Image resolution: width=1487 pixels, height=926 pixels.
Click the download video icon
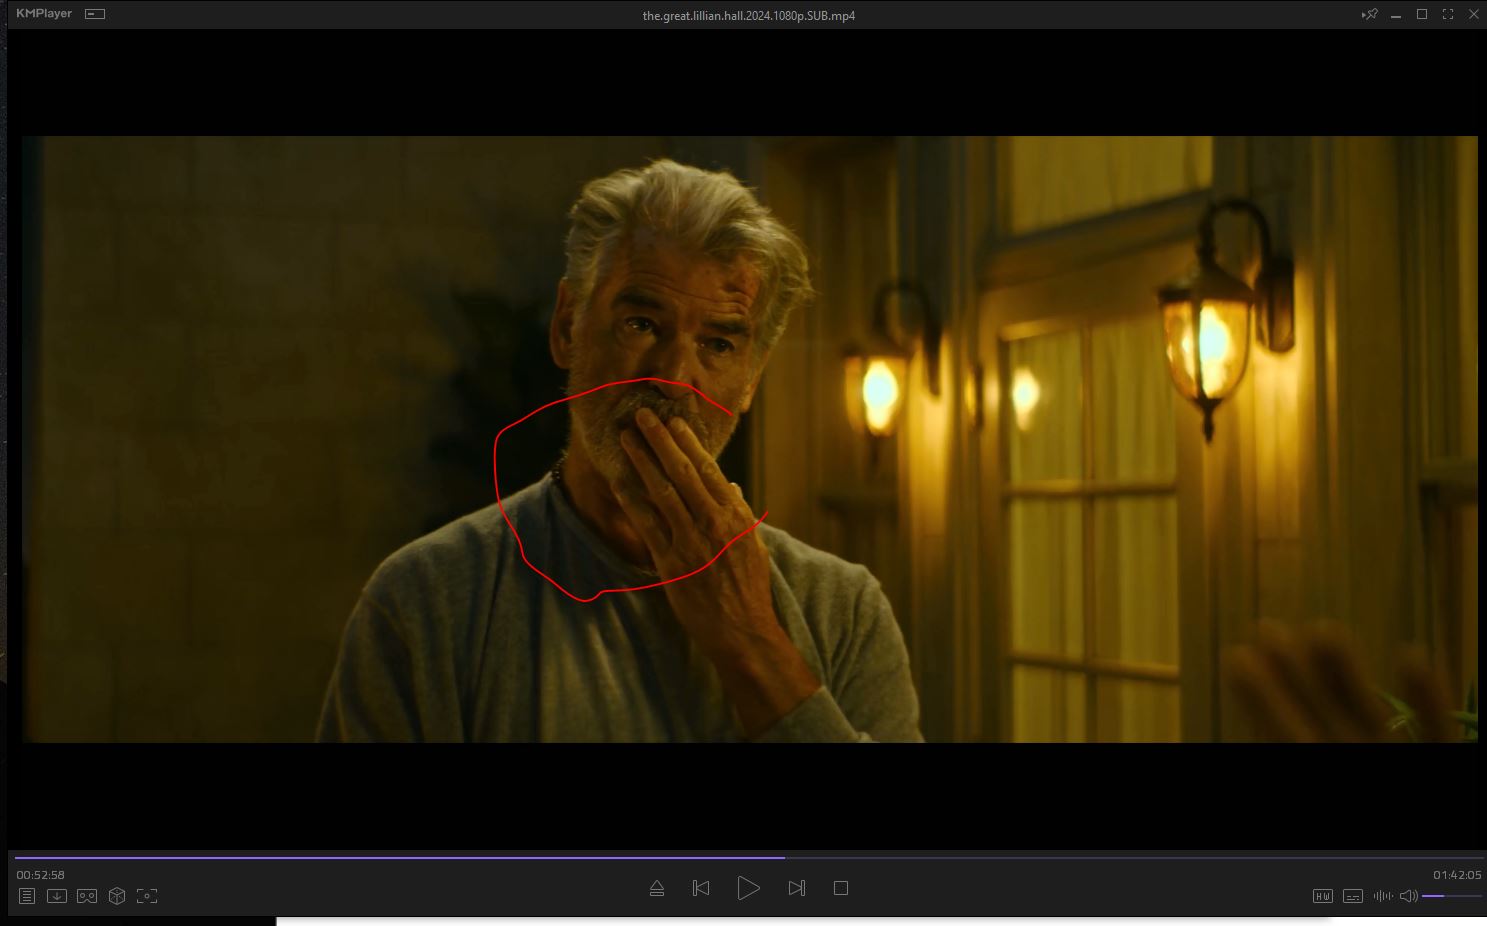(57, 896)
